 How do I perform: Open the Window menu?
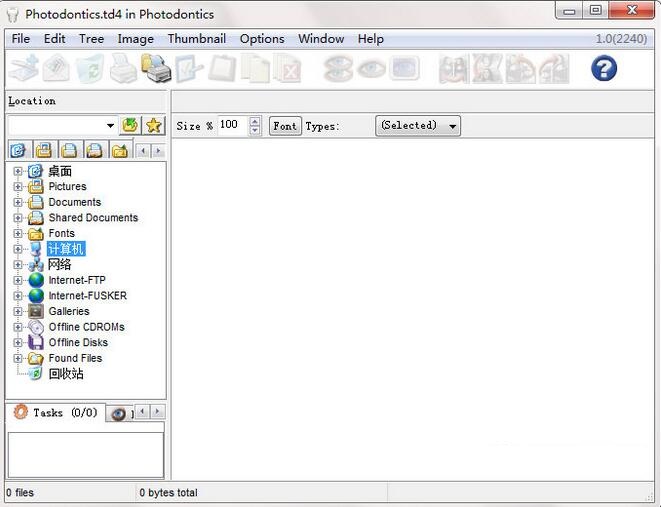[x=321, y=39]
